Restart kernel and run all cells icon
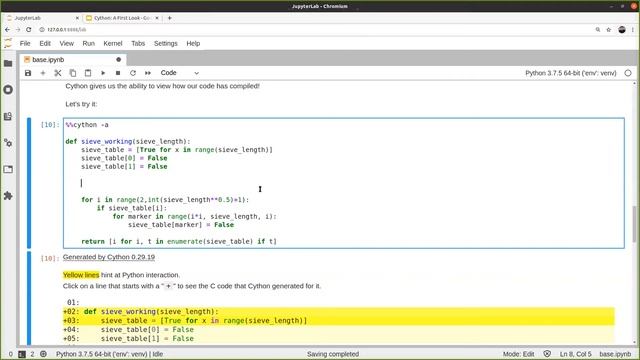The width and height of the screenshot is (640, 360). pos(148,73)
